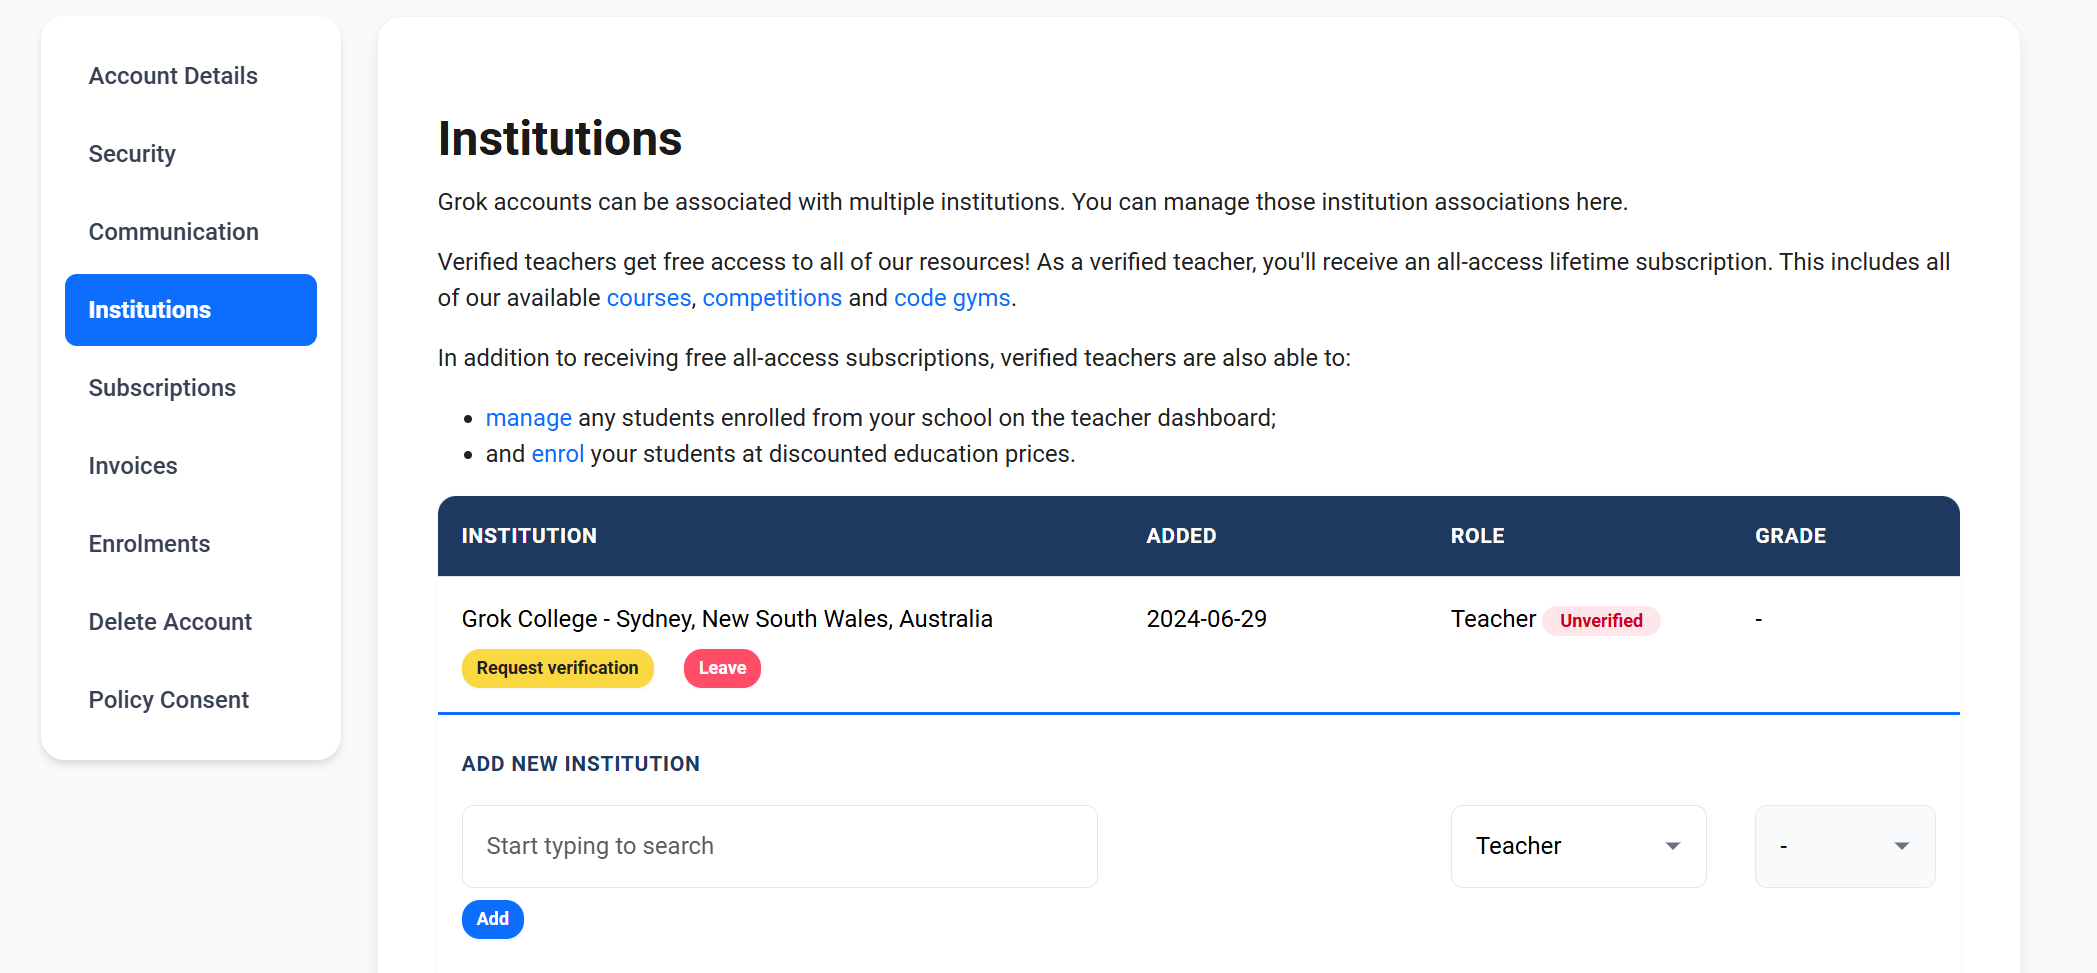Leave the Grok College institution
The image size is (2097, 973).
(x=722, y=668)
